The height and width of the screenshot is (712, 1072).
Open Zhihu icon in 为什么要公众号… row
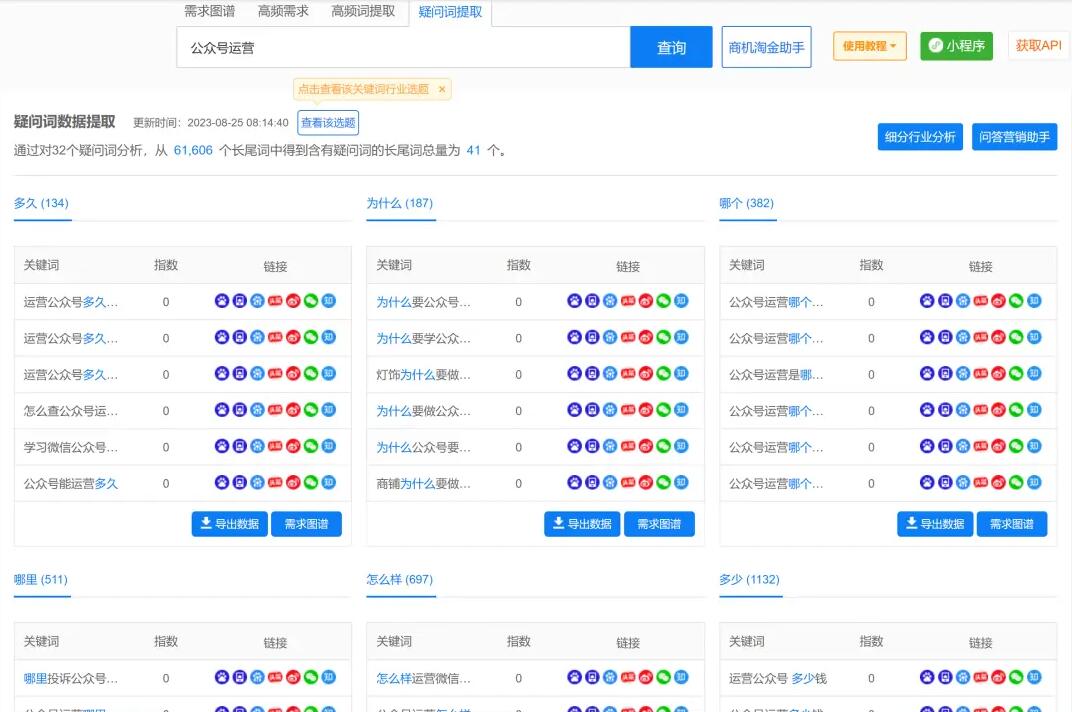click(x=682, y=300)
